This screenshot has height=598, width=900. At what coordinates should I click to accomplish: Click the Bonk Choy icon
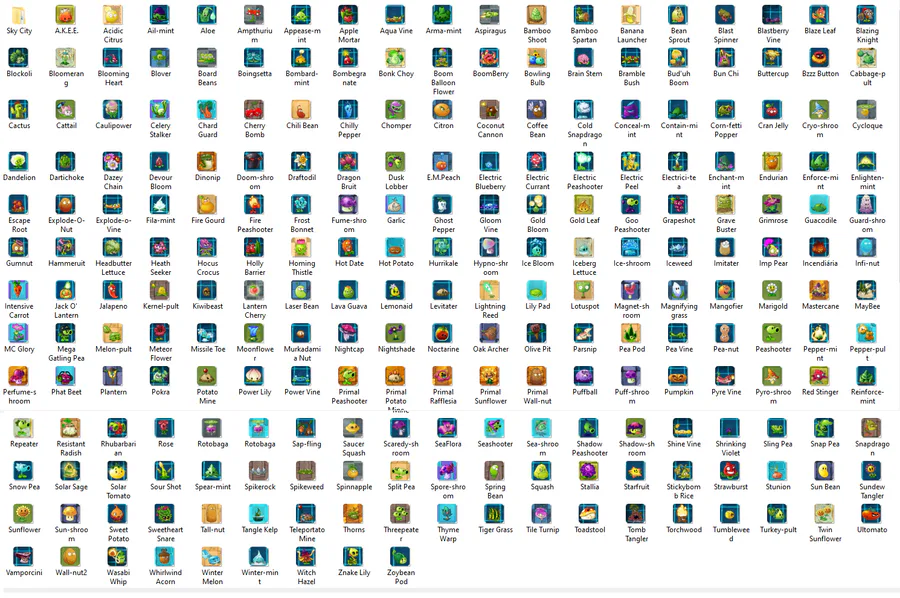395,58
